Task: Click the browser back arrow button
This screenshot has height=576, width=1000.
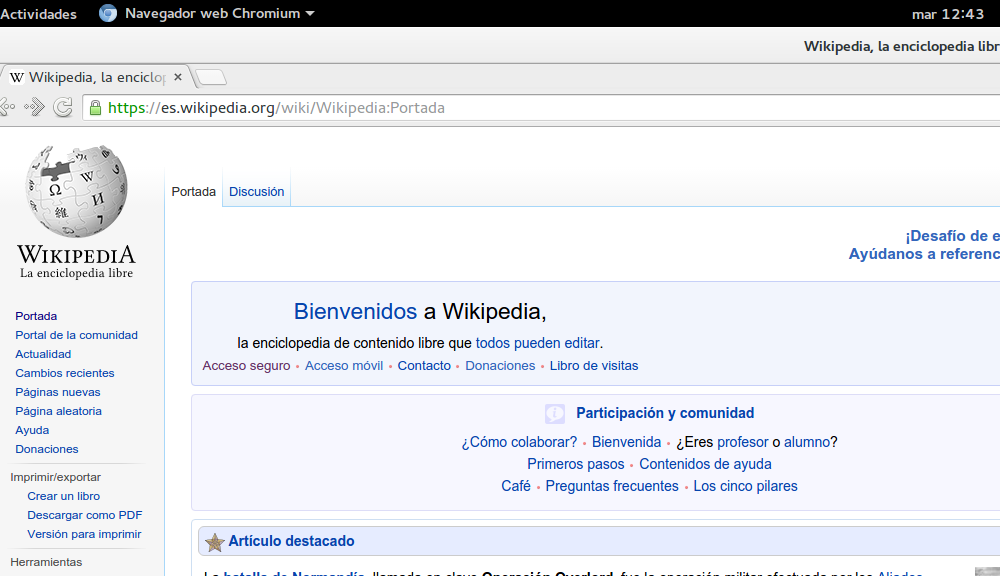Action: [8, 107]
